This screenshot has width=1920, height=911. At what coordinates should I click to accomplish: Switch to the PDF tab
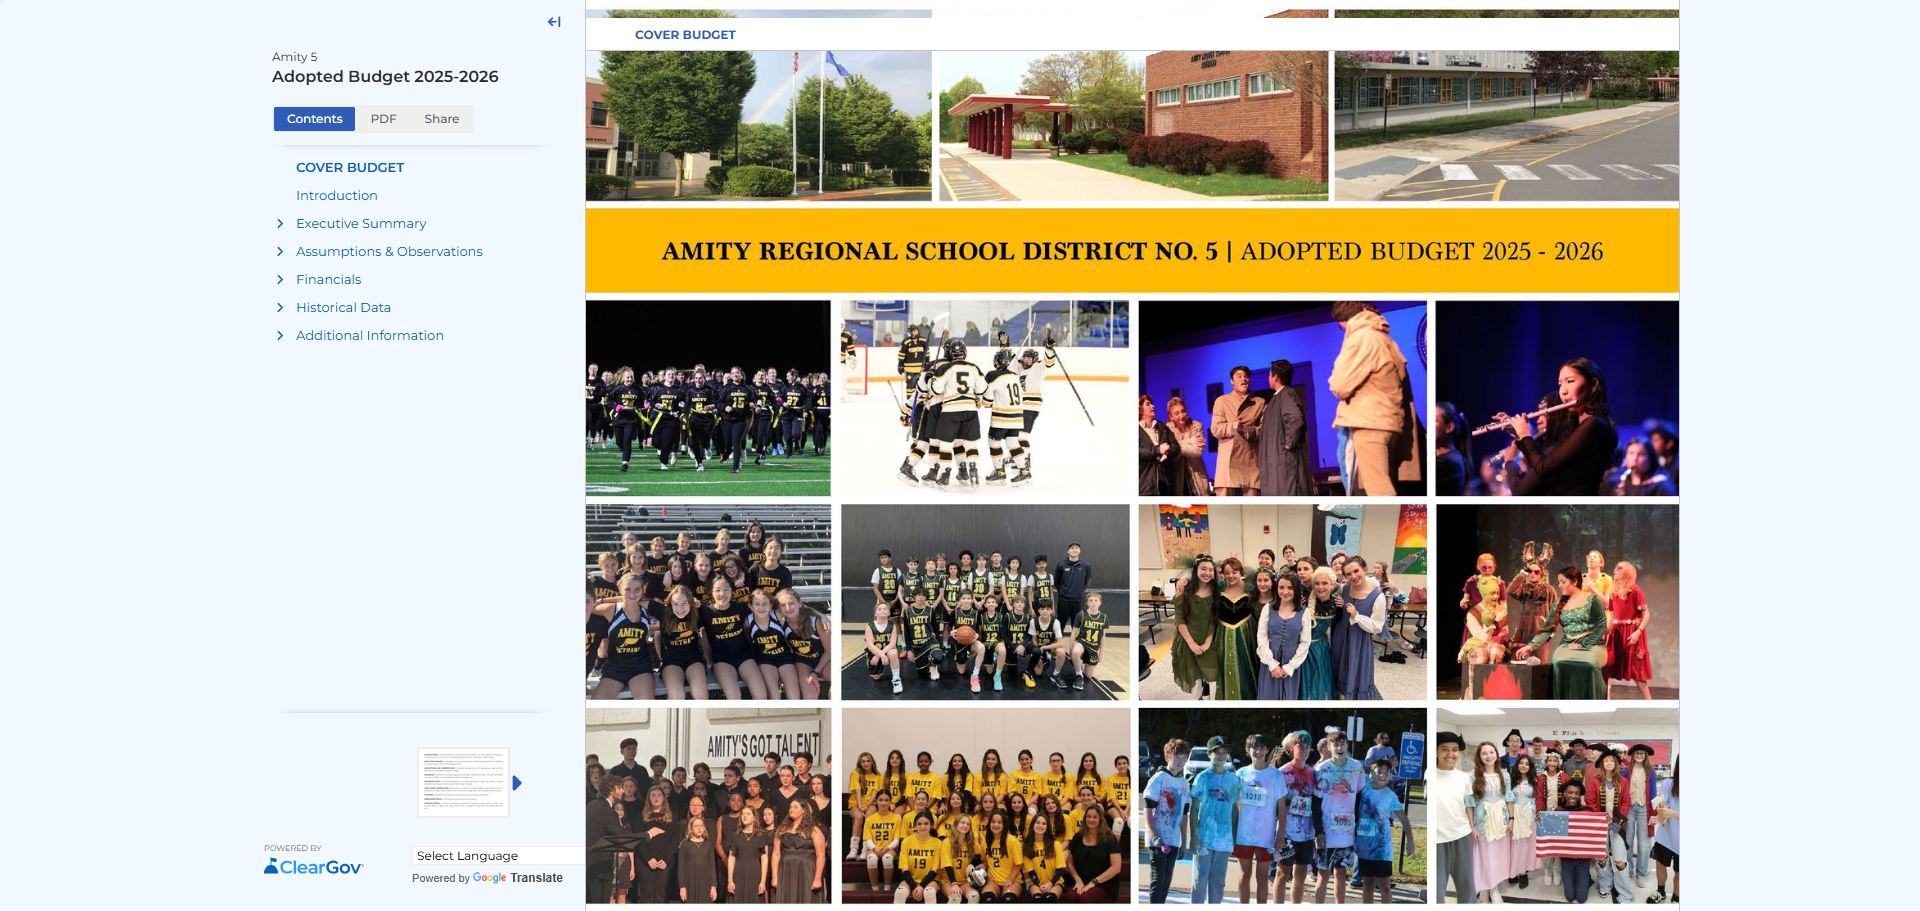pos(383,119)
